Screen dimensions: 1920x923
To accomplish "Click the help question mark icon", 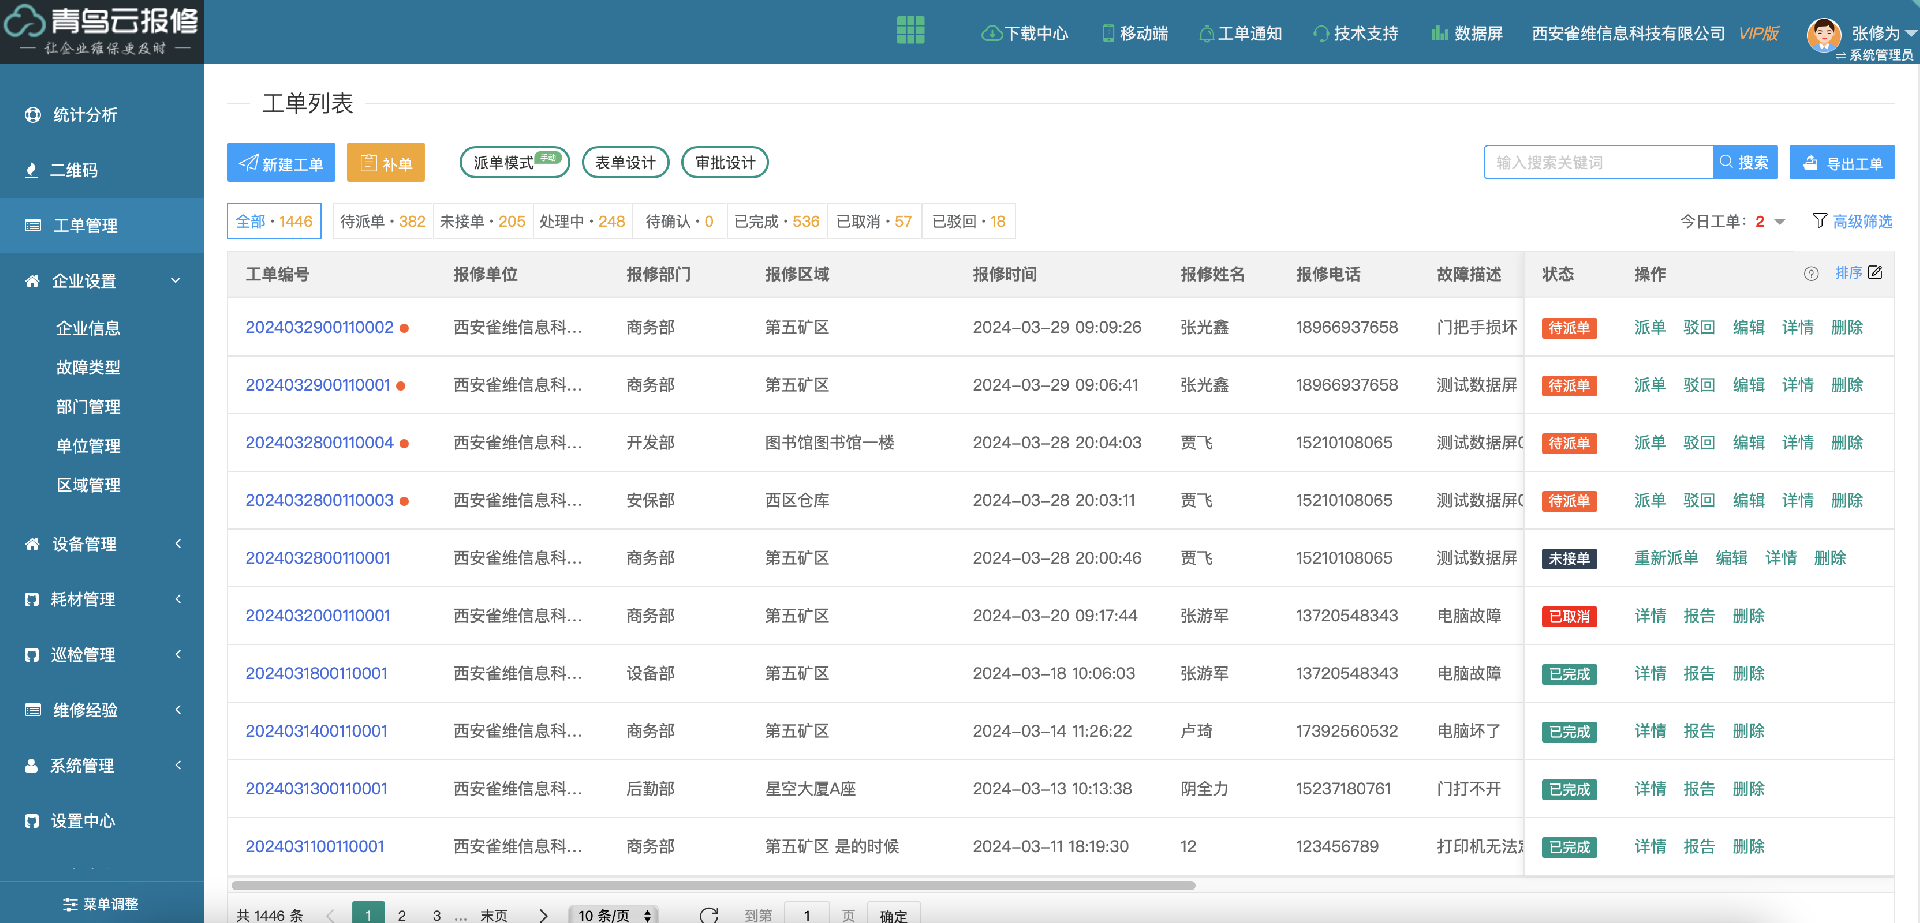I will click(1811, 274).
